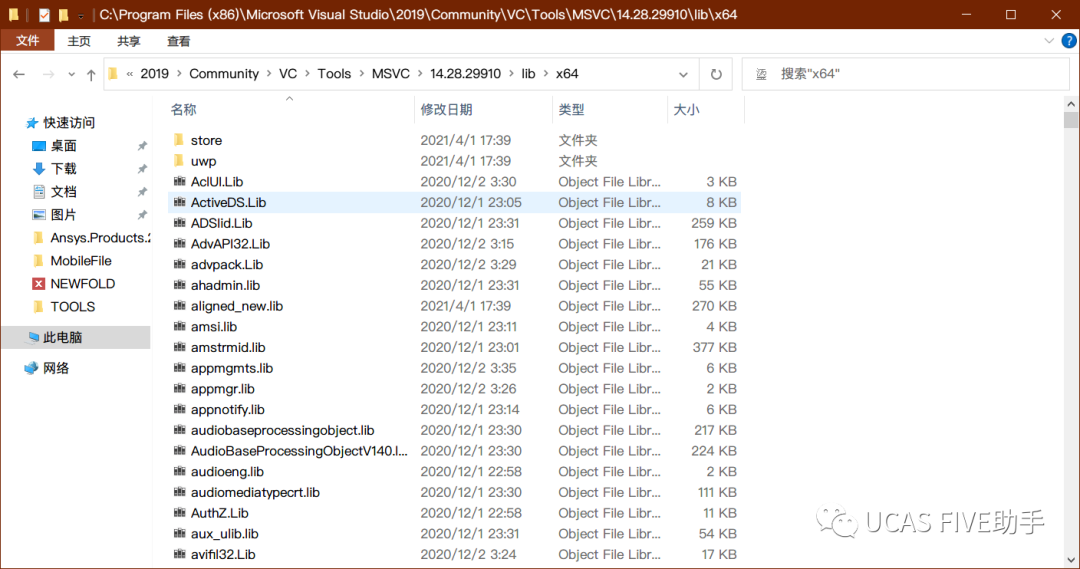Image resolution: width=1080 pixels, height=569 pixels.
Task: Click the 2019 breadcrumb segment
Action: tap(154, 74)
